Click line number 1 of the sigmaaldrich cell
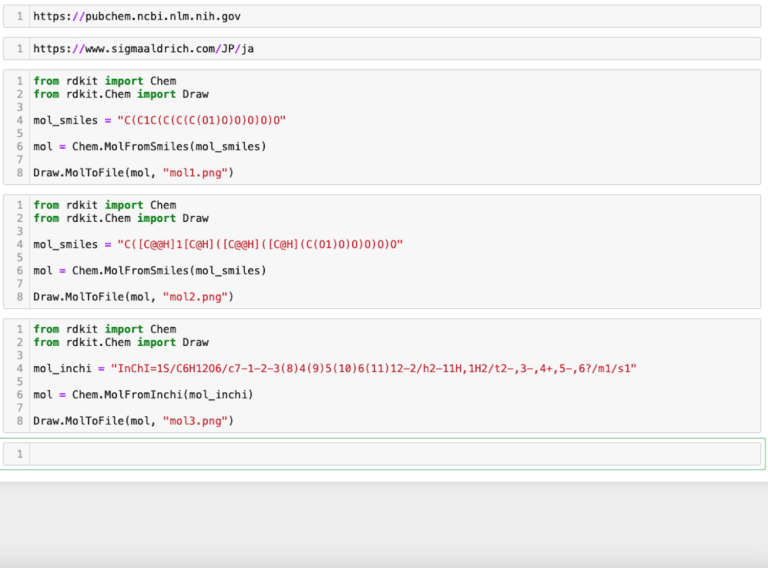 tap(19, 49)
